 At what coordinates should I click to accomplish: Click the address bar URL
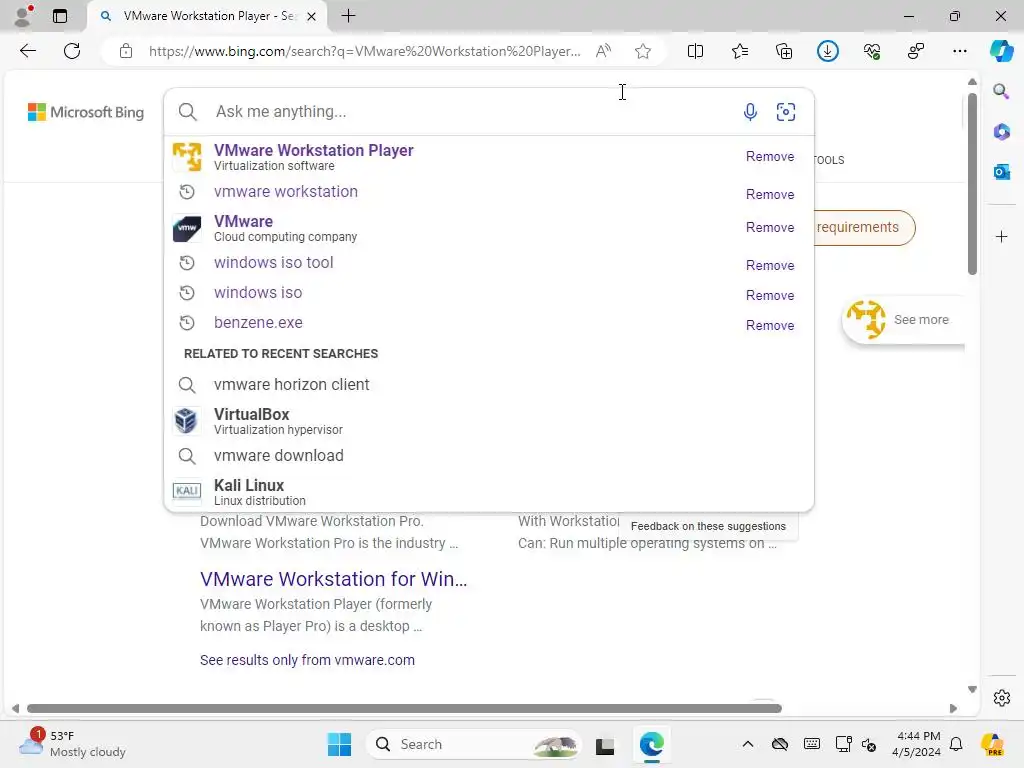coord(364,51)
